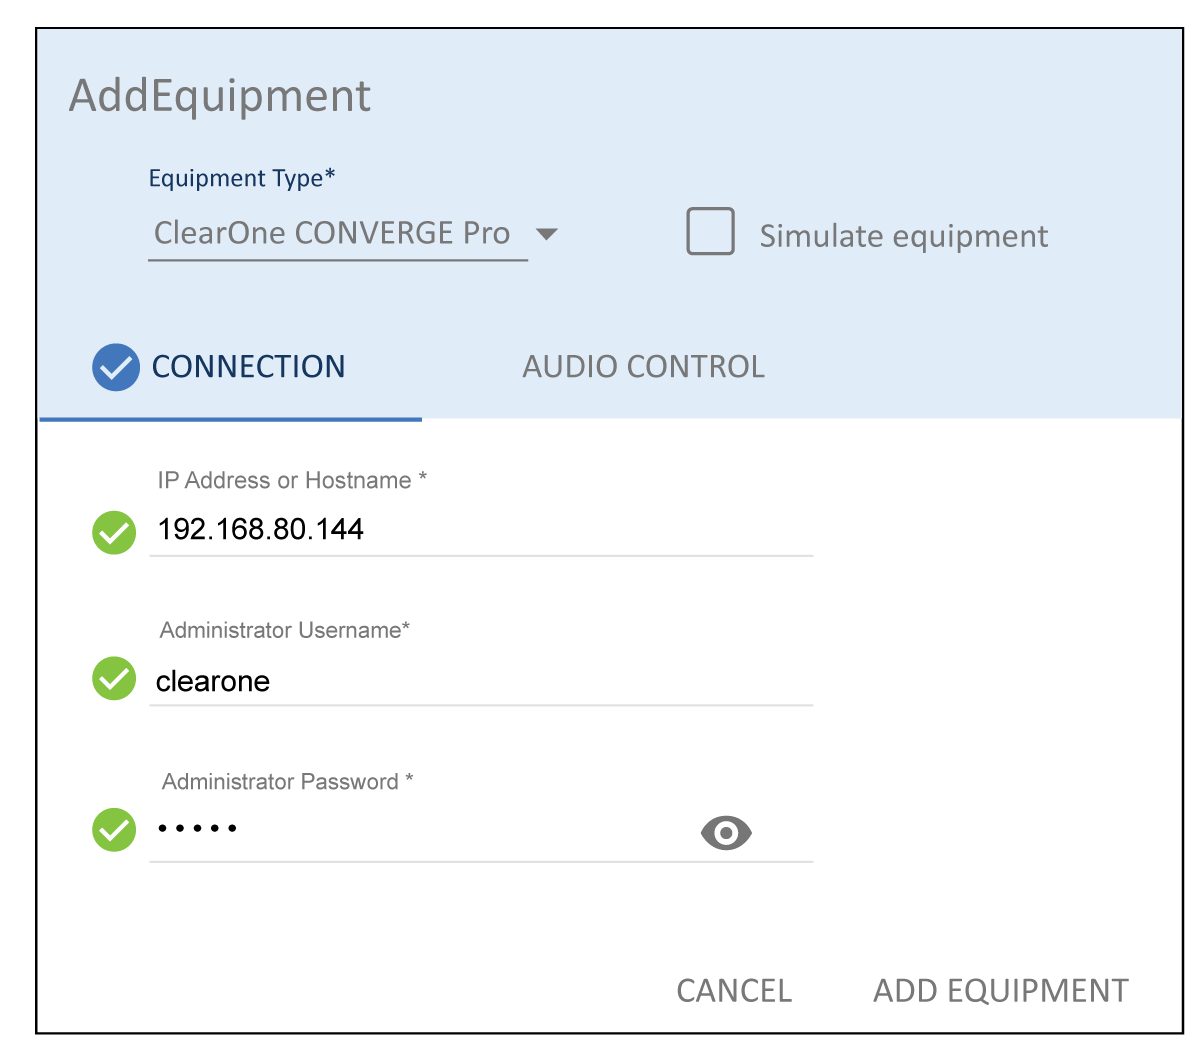Click the ADD EQUIPMENT button
Image resolution: width=1200 pixels, height=1055 pixels.
1001,991
